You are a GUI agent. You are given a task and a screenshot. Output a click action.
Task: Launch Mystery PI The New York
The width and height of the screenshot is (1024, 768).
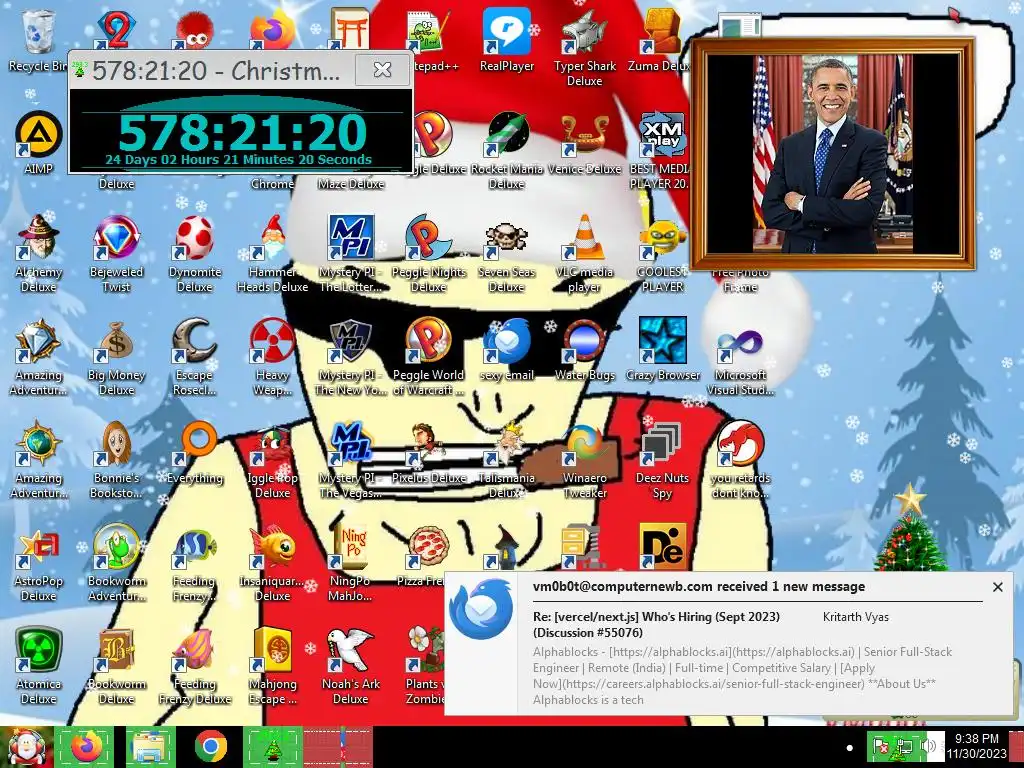(351, 357)
